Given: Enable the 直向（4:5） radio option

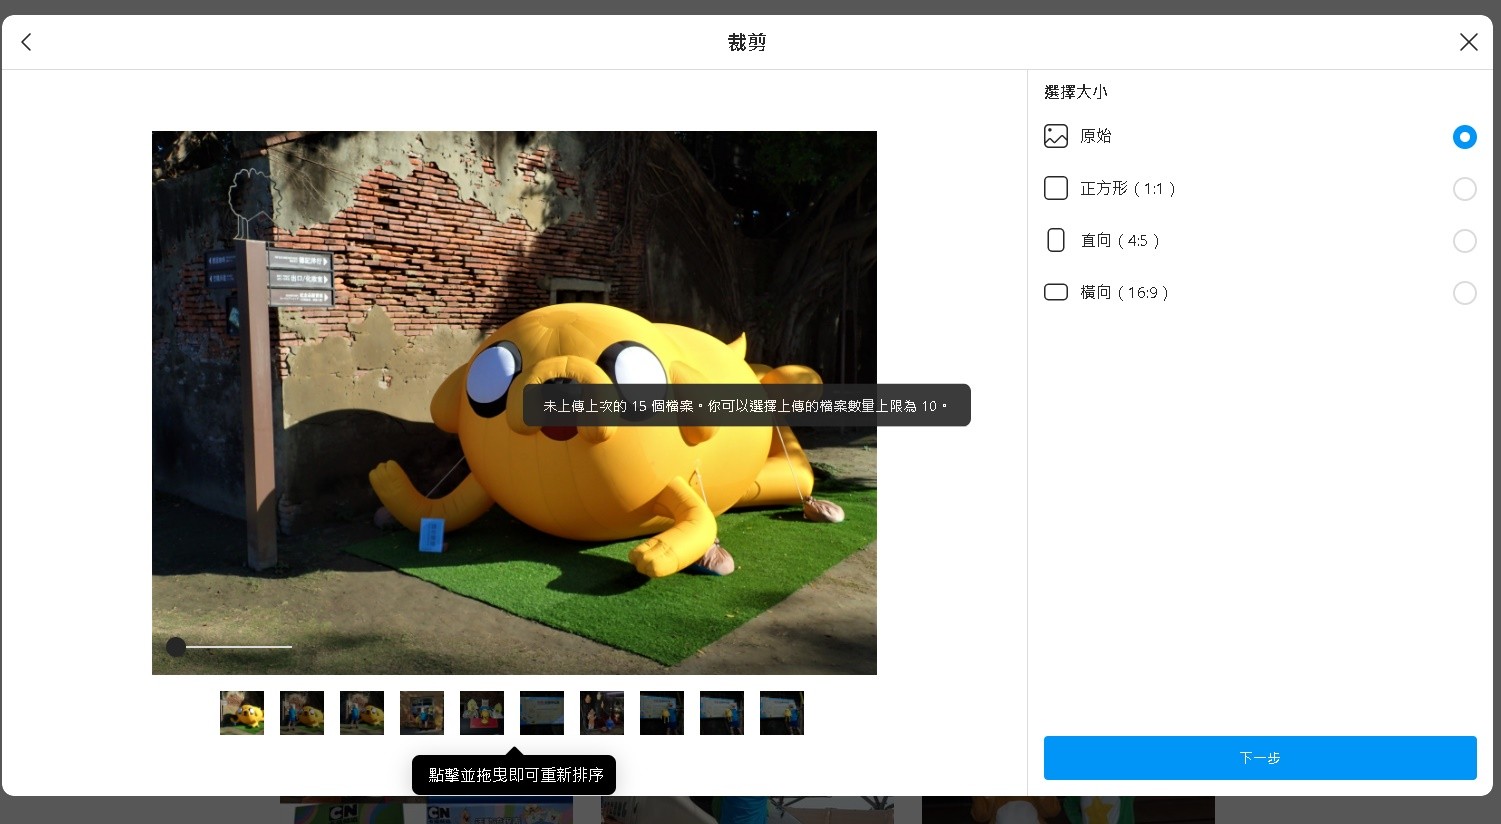Looking at the screenshot, I should point(1464,241).
